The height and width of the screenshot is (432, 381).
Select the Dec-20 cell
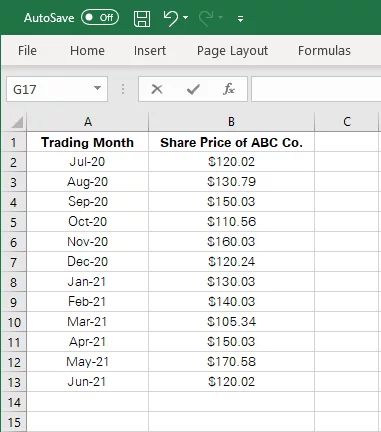88,262
